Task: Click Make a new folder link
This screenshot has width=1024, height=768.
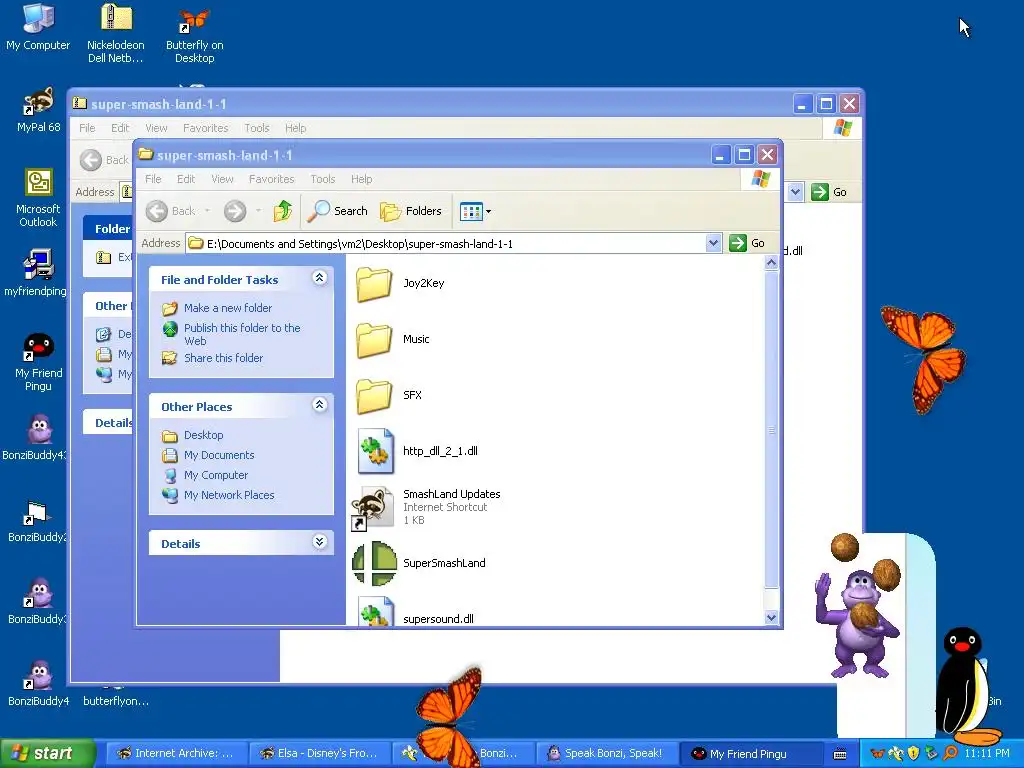Action: pyautogui.click(x=228, y=308)
